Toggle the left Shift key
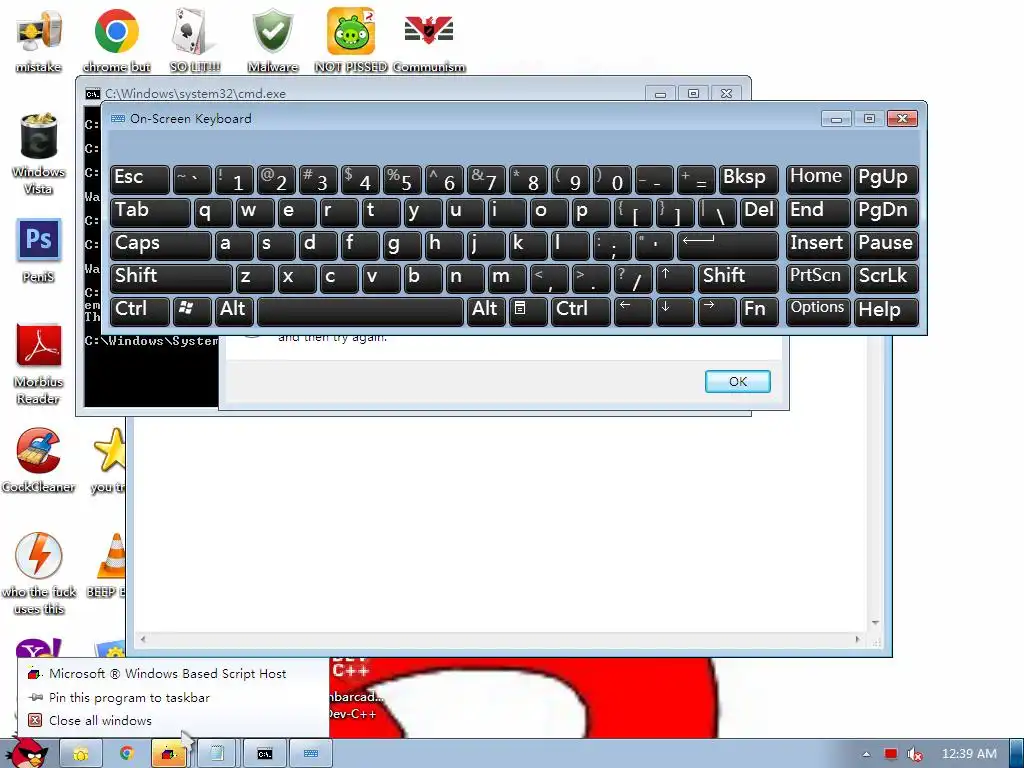The image size is (1024, 768). coord(171,278)
